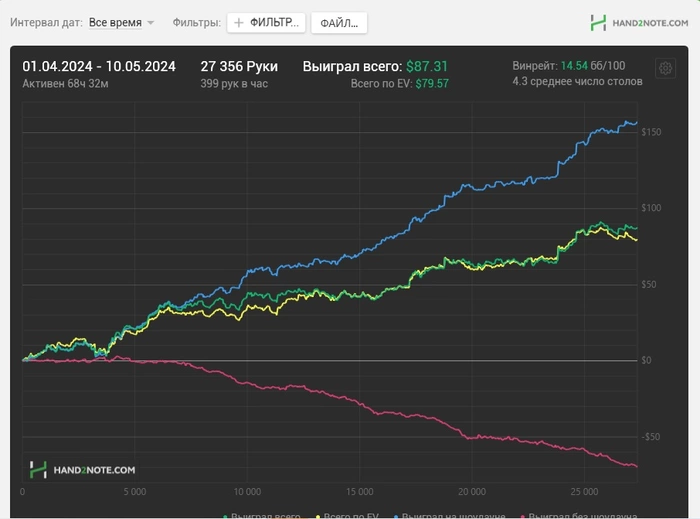
Task: Click the $0 y-axis label
Action: 646,361
